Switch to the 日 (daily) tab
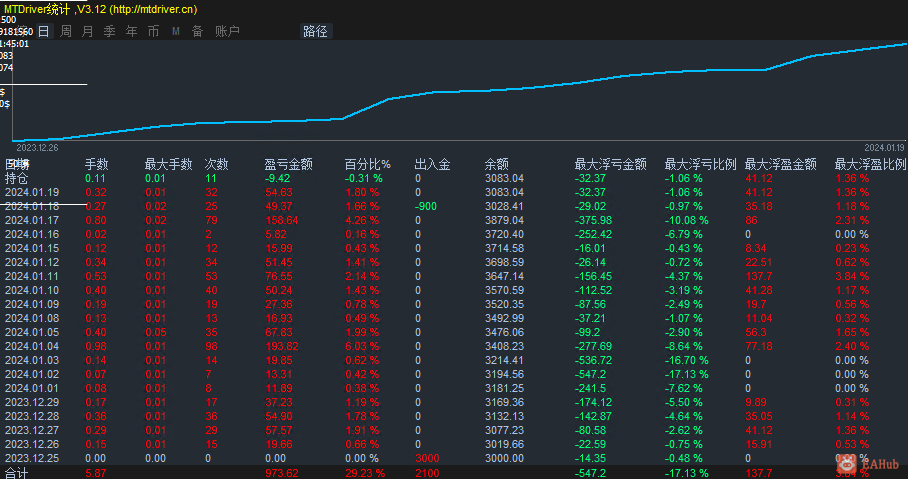908x479 pixels. pos(44,31)
